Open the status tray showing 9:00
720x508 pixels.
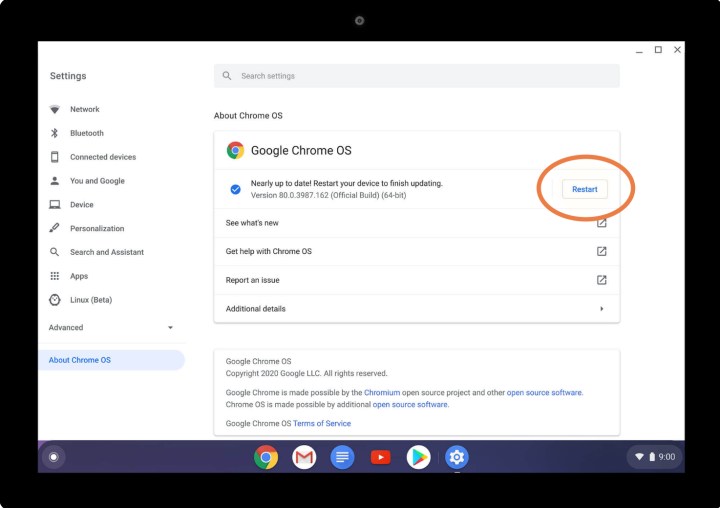click(x=654, y=457)
